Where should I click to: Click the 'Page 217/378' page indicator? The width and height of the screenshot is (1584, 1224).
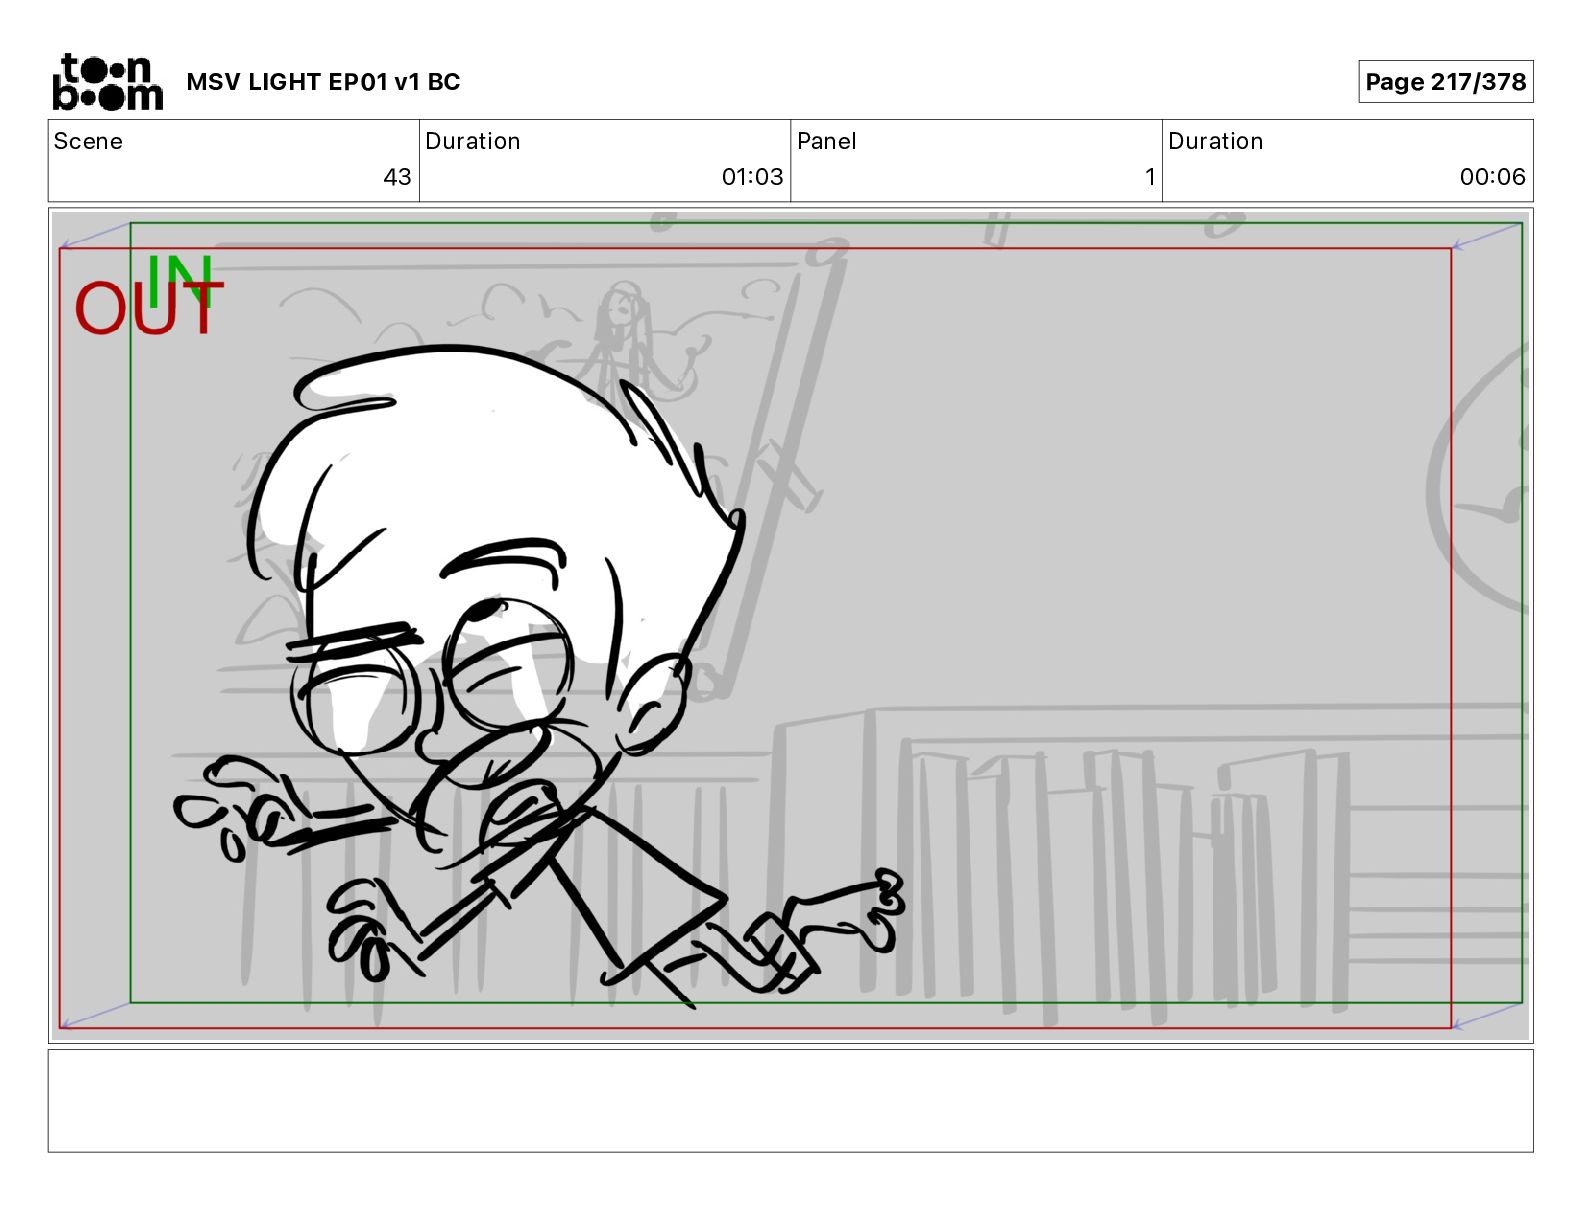coord(1445,82)
